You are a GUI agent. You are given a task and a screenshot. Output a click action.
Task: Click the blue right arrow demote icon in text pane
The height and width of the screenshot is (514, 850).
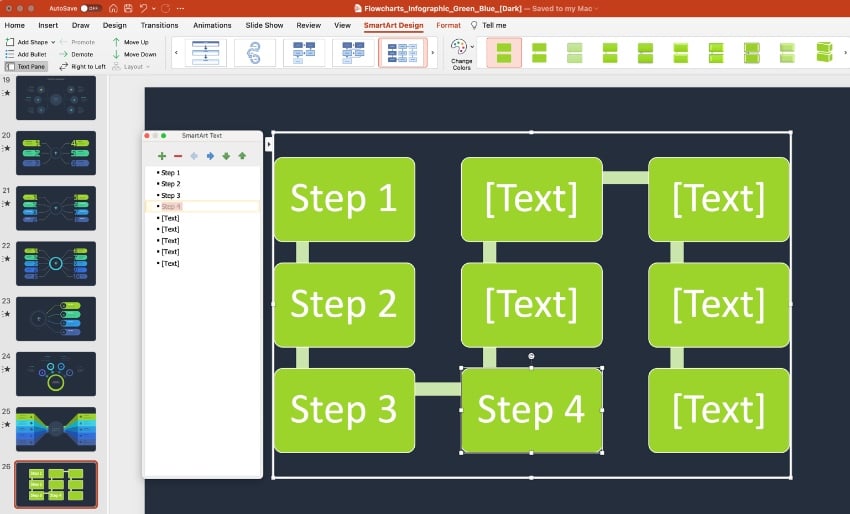tap(210, 156)
